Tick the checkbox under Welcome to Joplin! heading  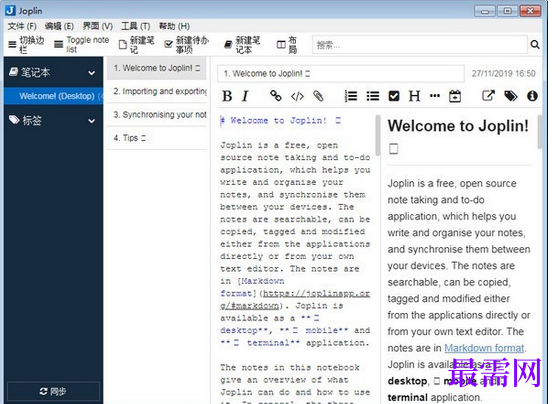pyautogui.click(x=394, y=149)
